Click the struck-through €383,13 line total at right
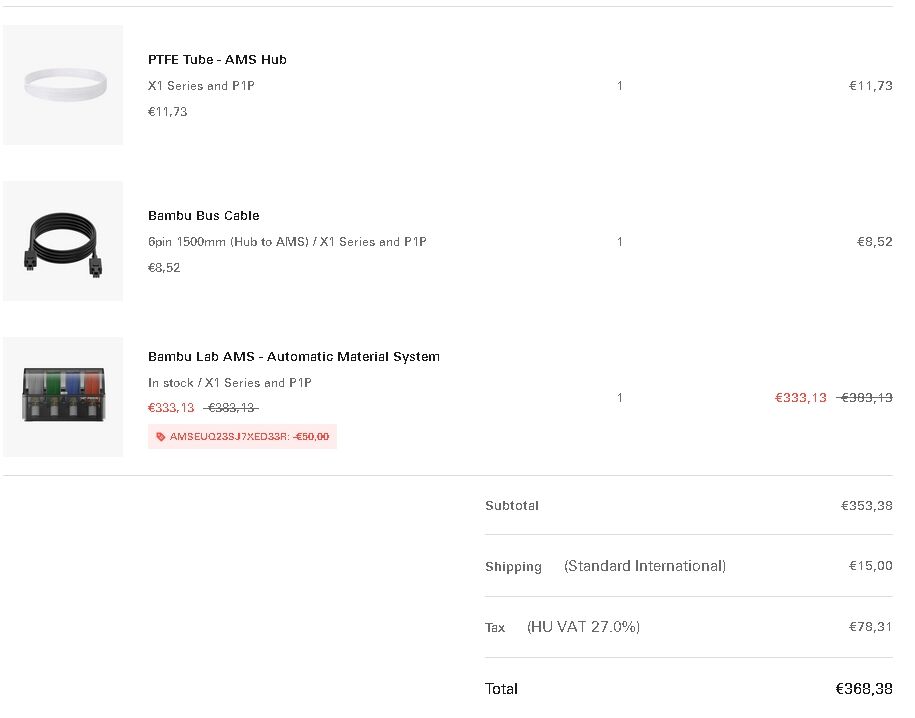The image size is (915, 718). tap(865, 398)
